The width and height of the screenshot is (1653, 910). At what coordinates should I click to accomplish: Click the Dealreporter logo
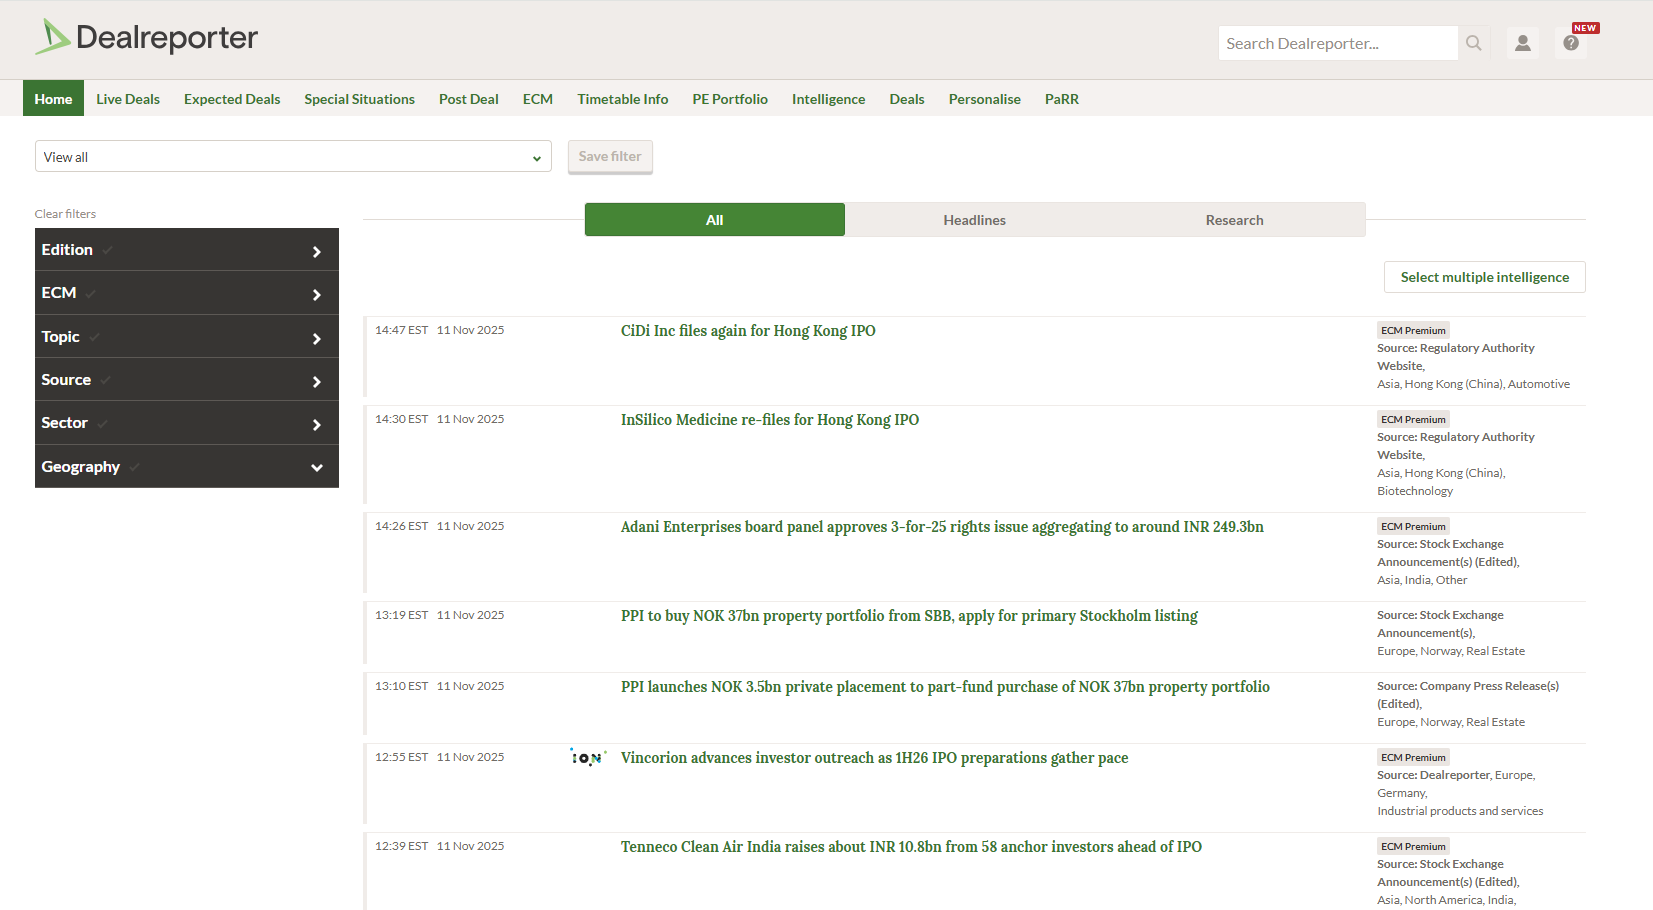coord(146,38)
